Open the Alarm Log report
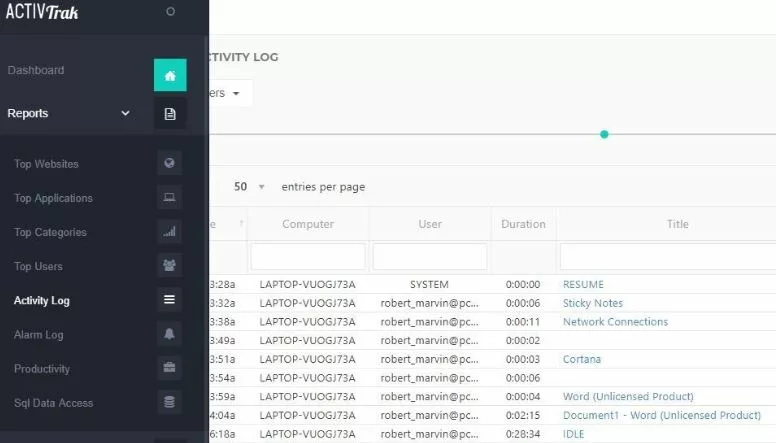 click(39, 335)
